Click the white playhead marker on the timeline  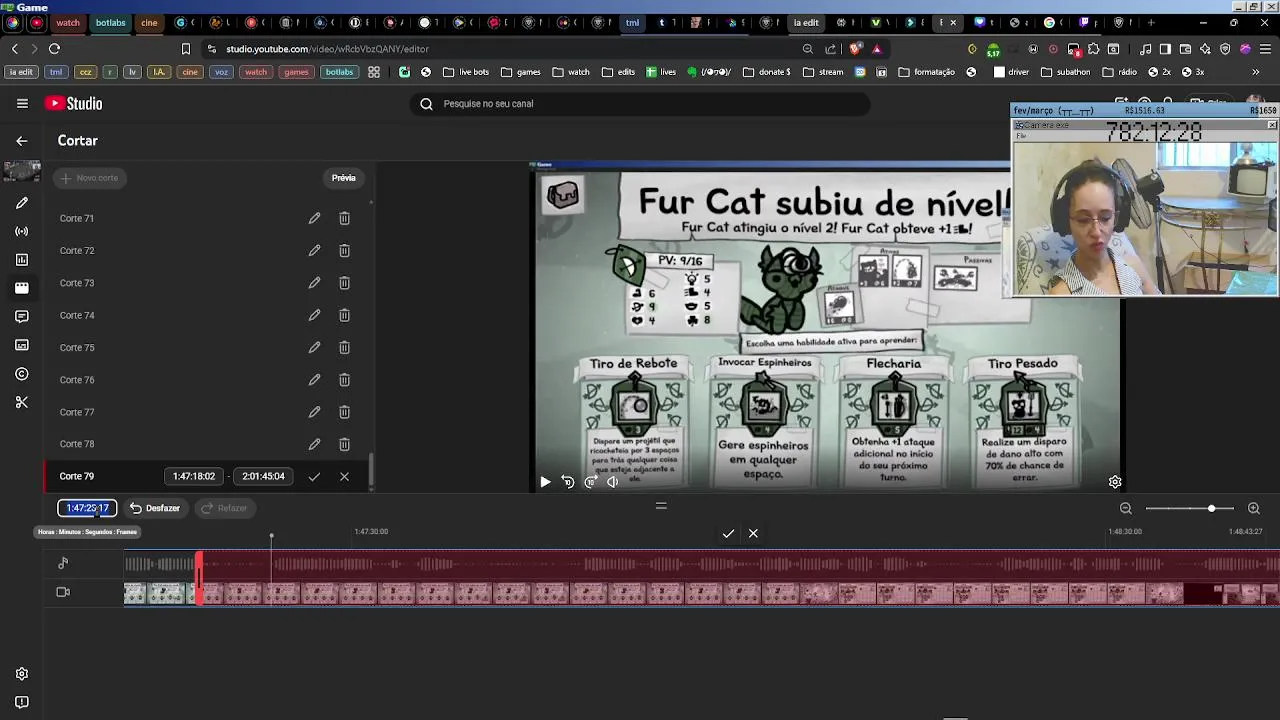pyautogui.click(x=271, y=538)
